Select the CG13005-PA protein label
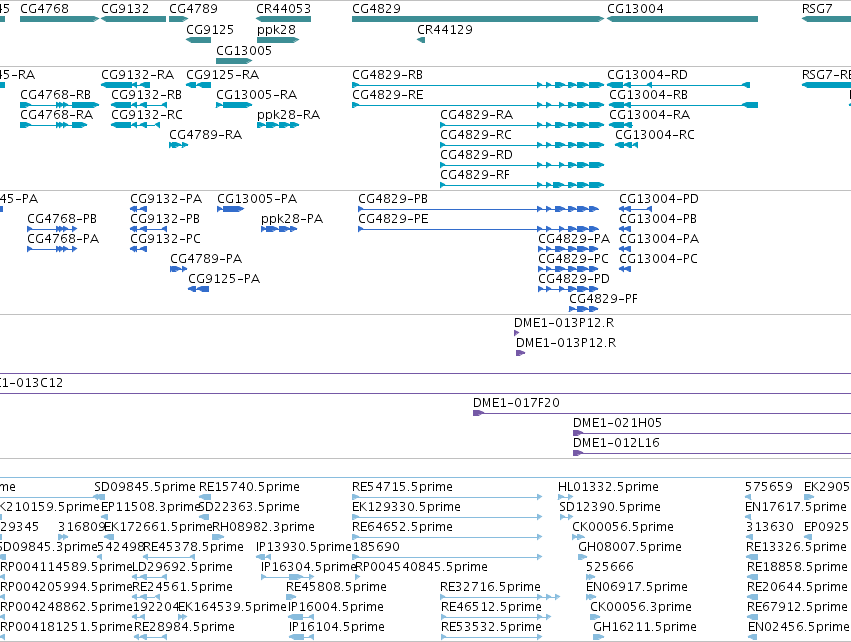Viewport: 851px width, 642px height. pyautogui.click(x=257, y=199)
